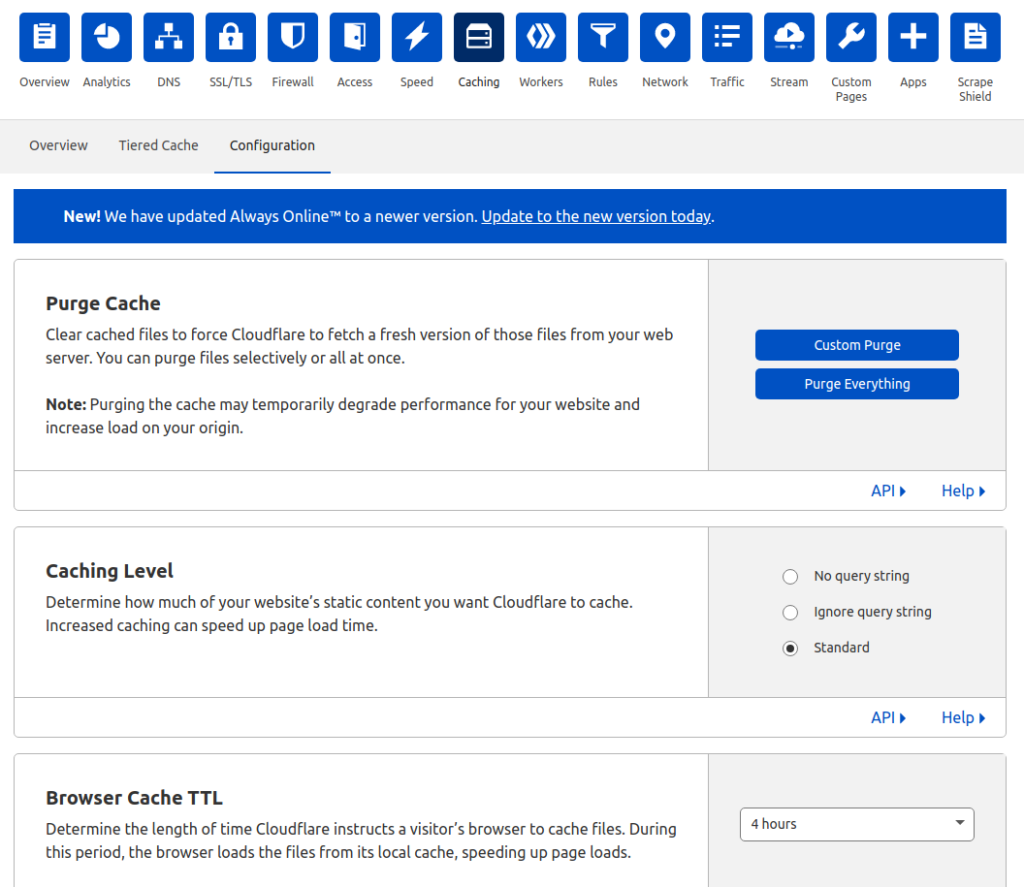Go to the DNS network icon
1024x887 pixels.
click(x=168, y=37)
